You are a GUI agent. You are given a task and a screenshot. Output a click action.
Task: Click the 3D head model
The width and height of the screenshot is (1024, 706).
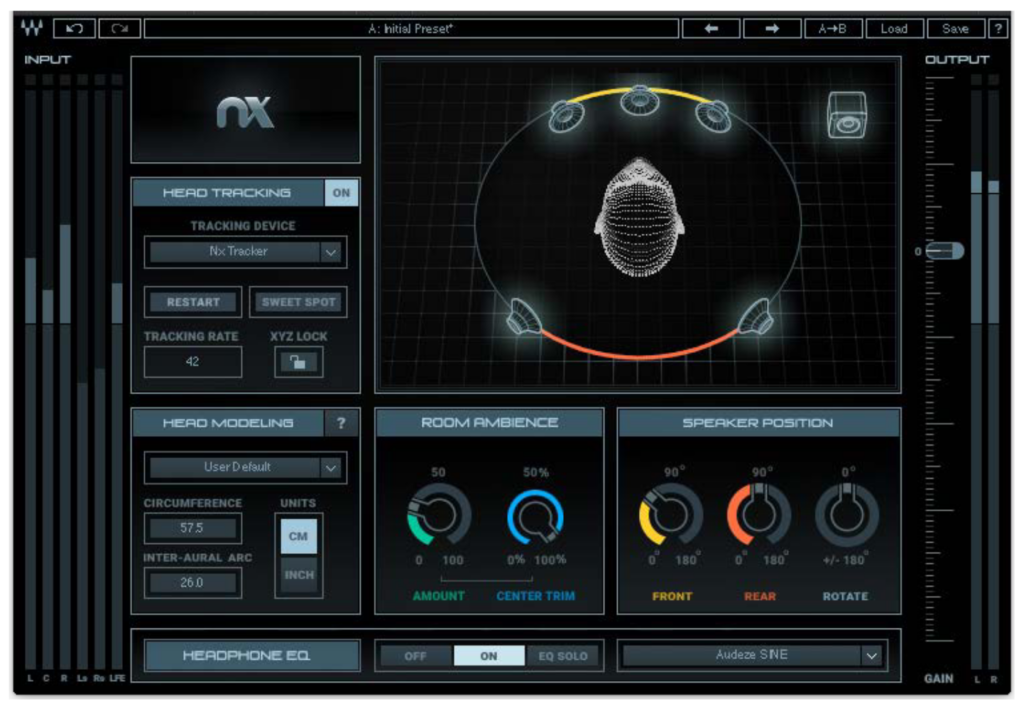(639, 217)
